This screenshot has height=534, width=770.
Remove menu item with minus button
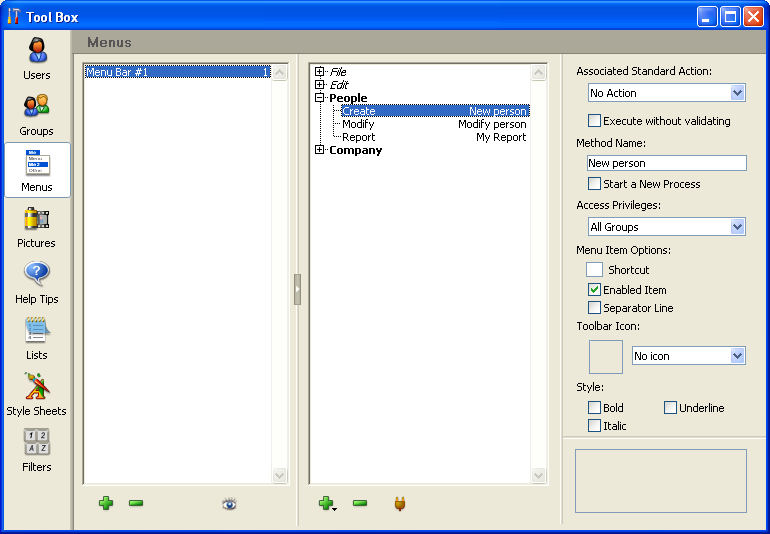click(360, 503)
